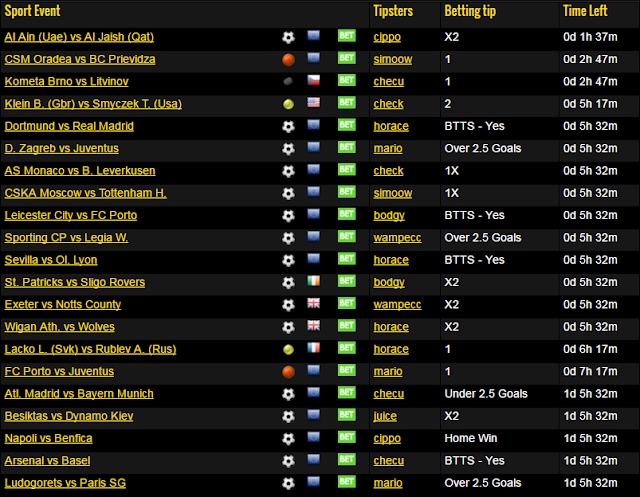This screenshot has height=497, width=640.
Task: Open Wigan Ath. vs Wolves event
Action: [x=60, y=327]
